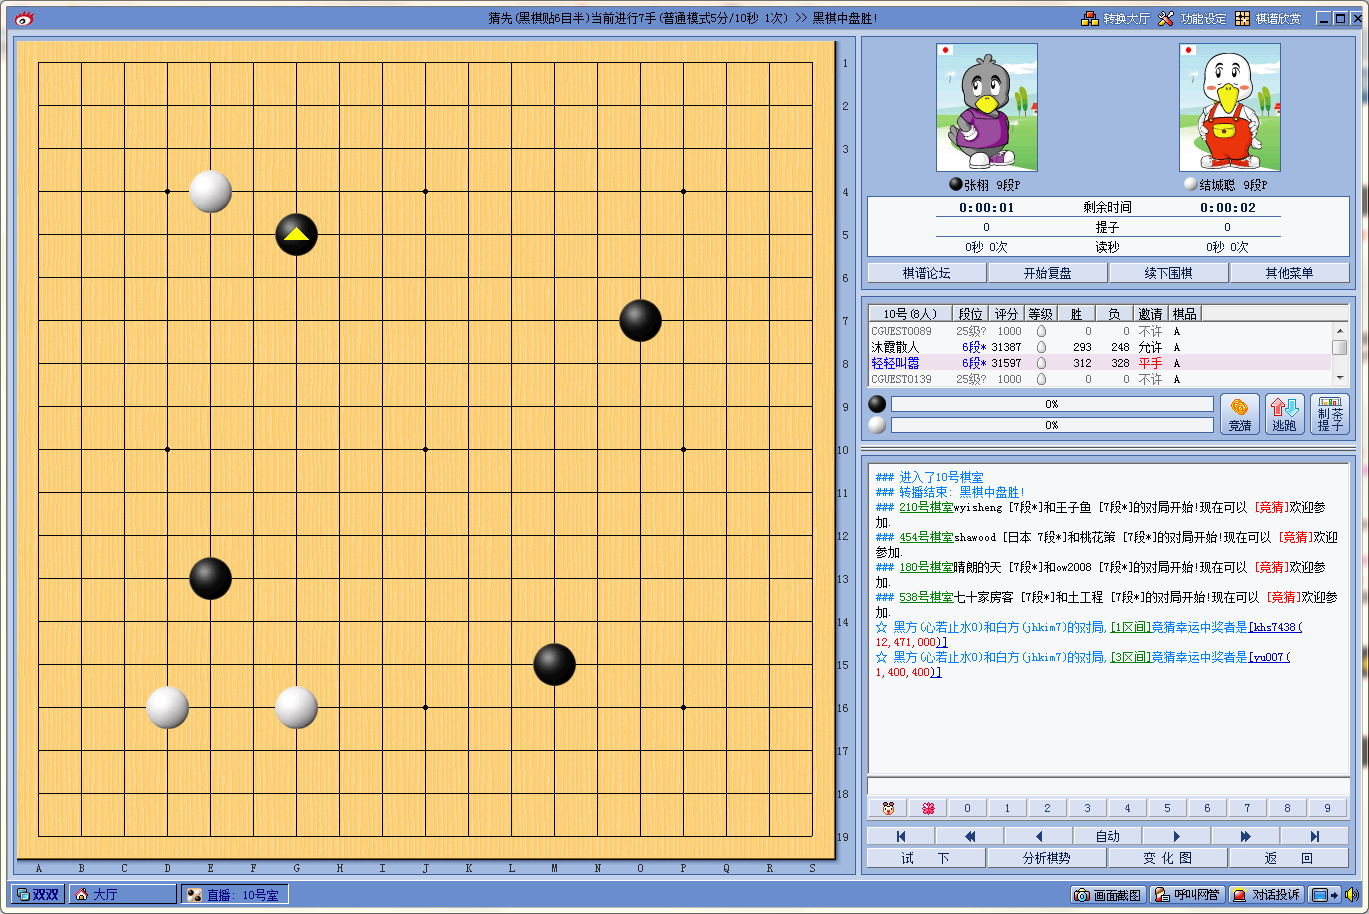The height and width of the screenshot is (914, 1369).
Task: Open the bear face emoticon button
Action: 887,808
